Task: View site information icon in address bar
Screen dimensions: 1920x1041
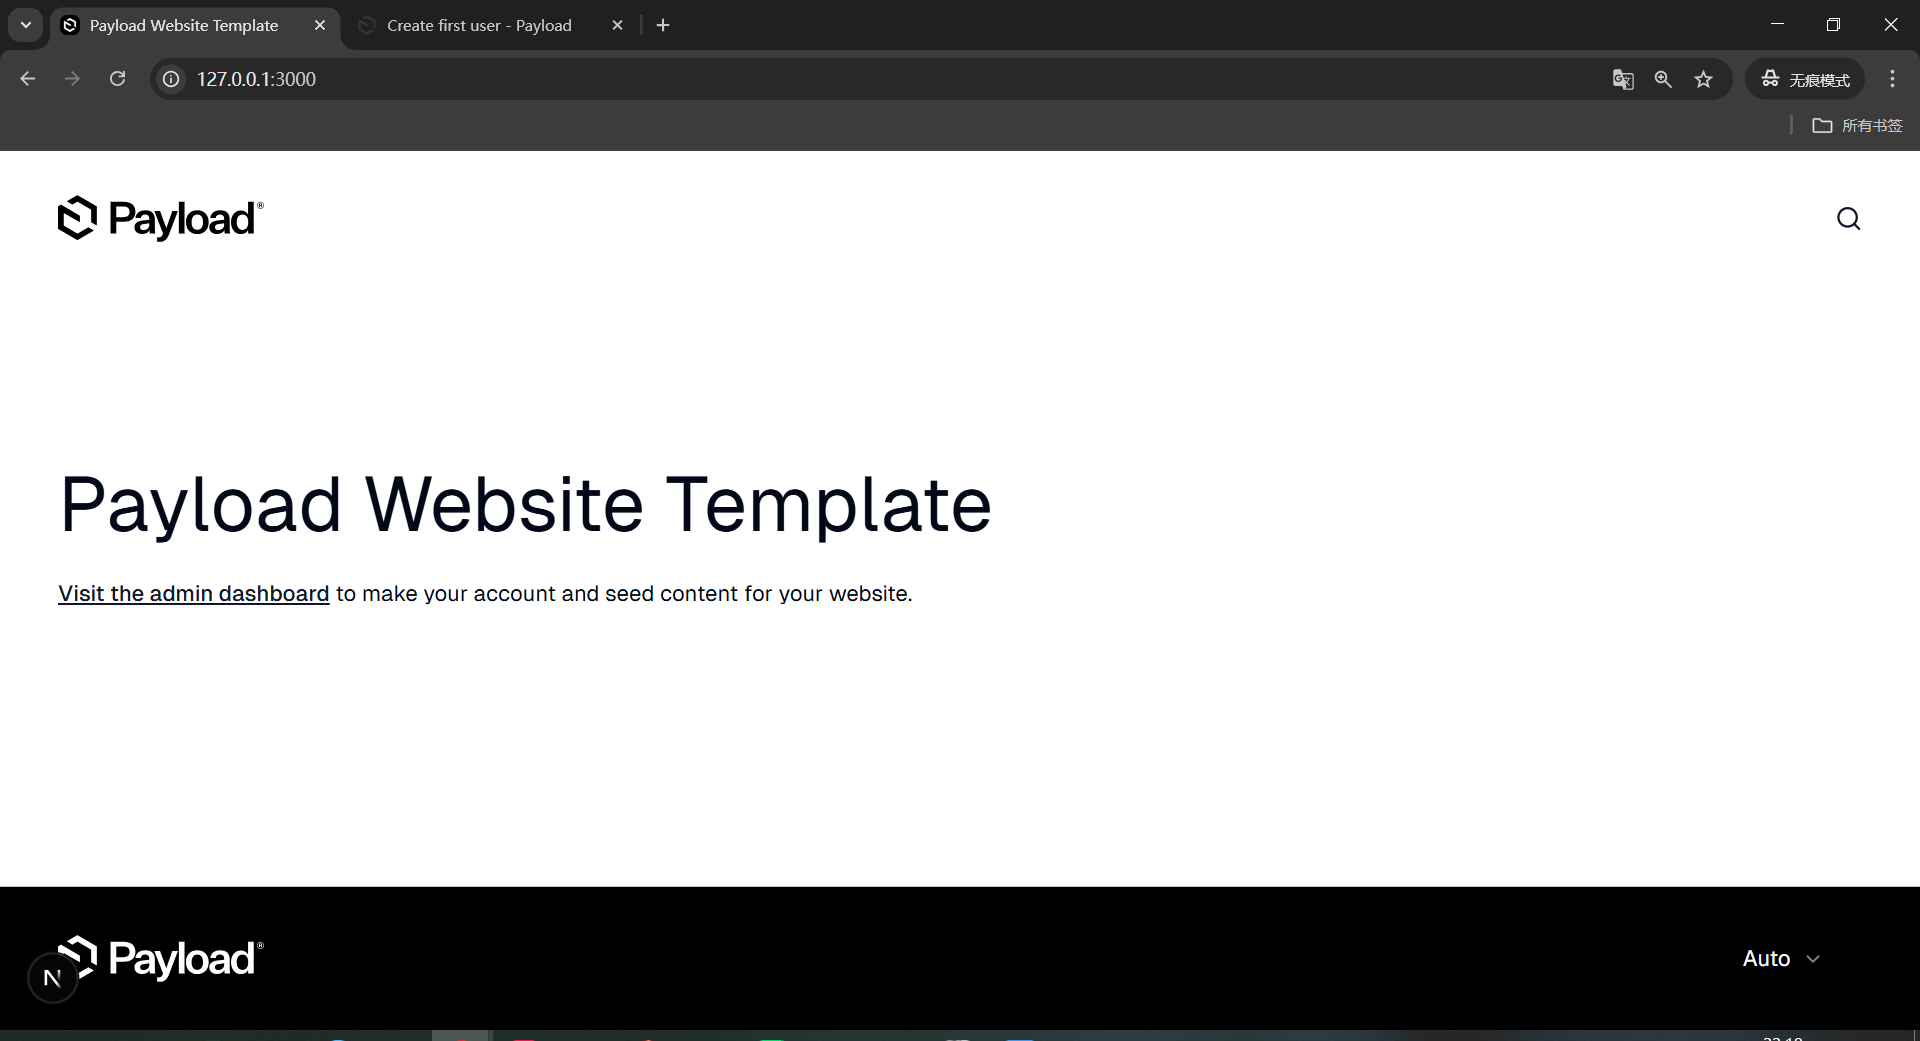Action: [x=172, y=79]
